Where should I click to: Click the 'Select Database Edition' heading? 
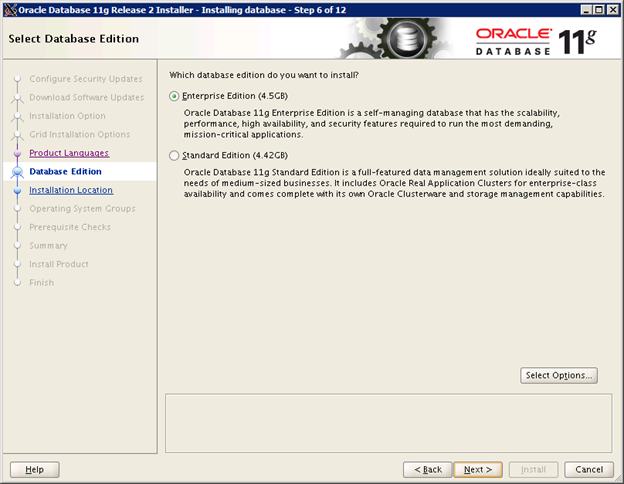tap(74, 39)
